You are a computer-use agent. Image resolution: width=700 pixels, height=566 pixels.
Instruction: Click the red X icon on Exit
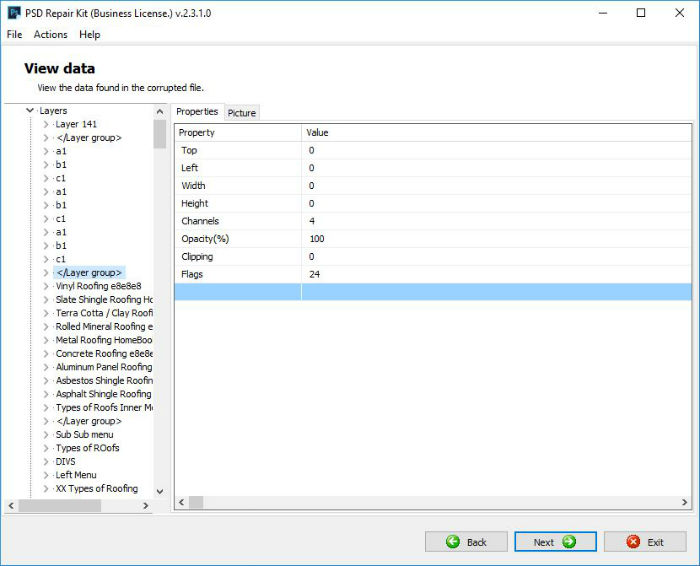(x=633, y=542)
